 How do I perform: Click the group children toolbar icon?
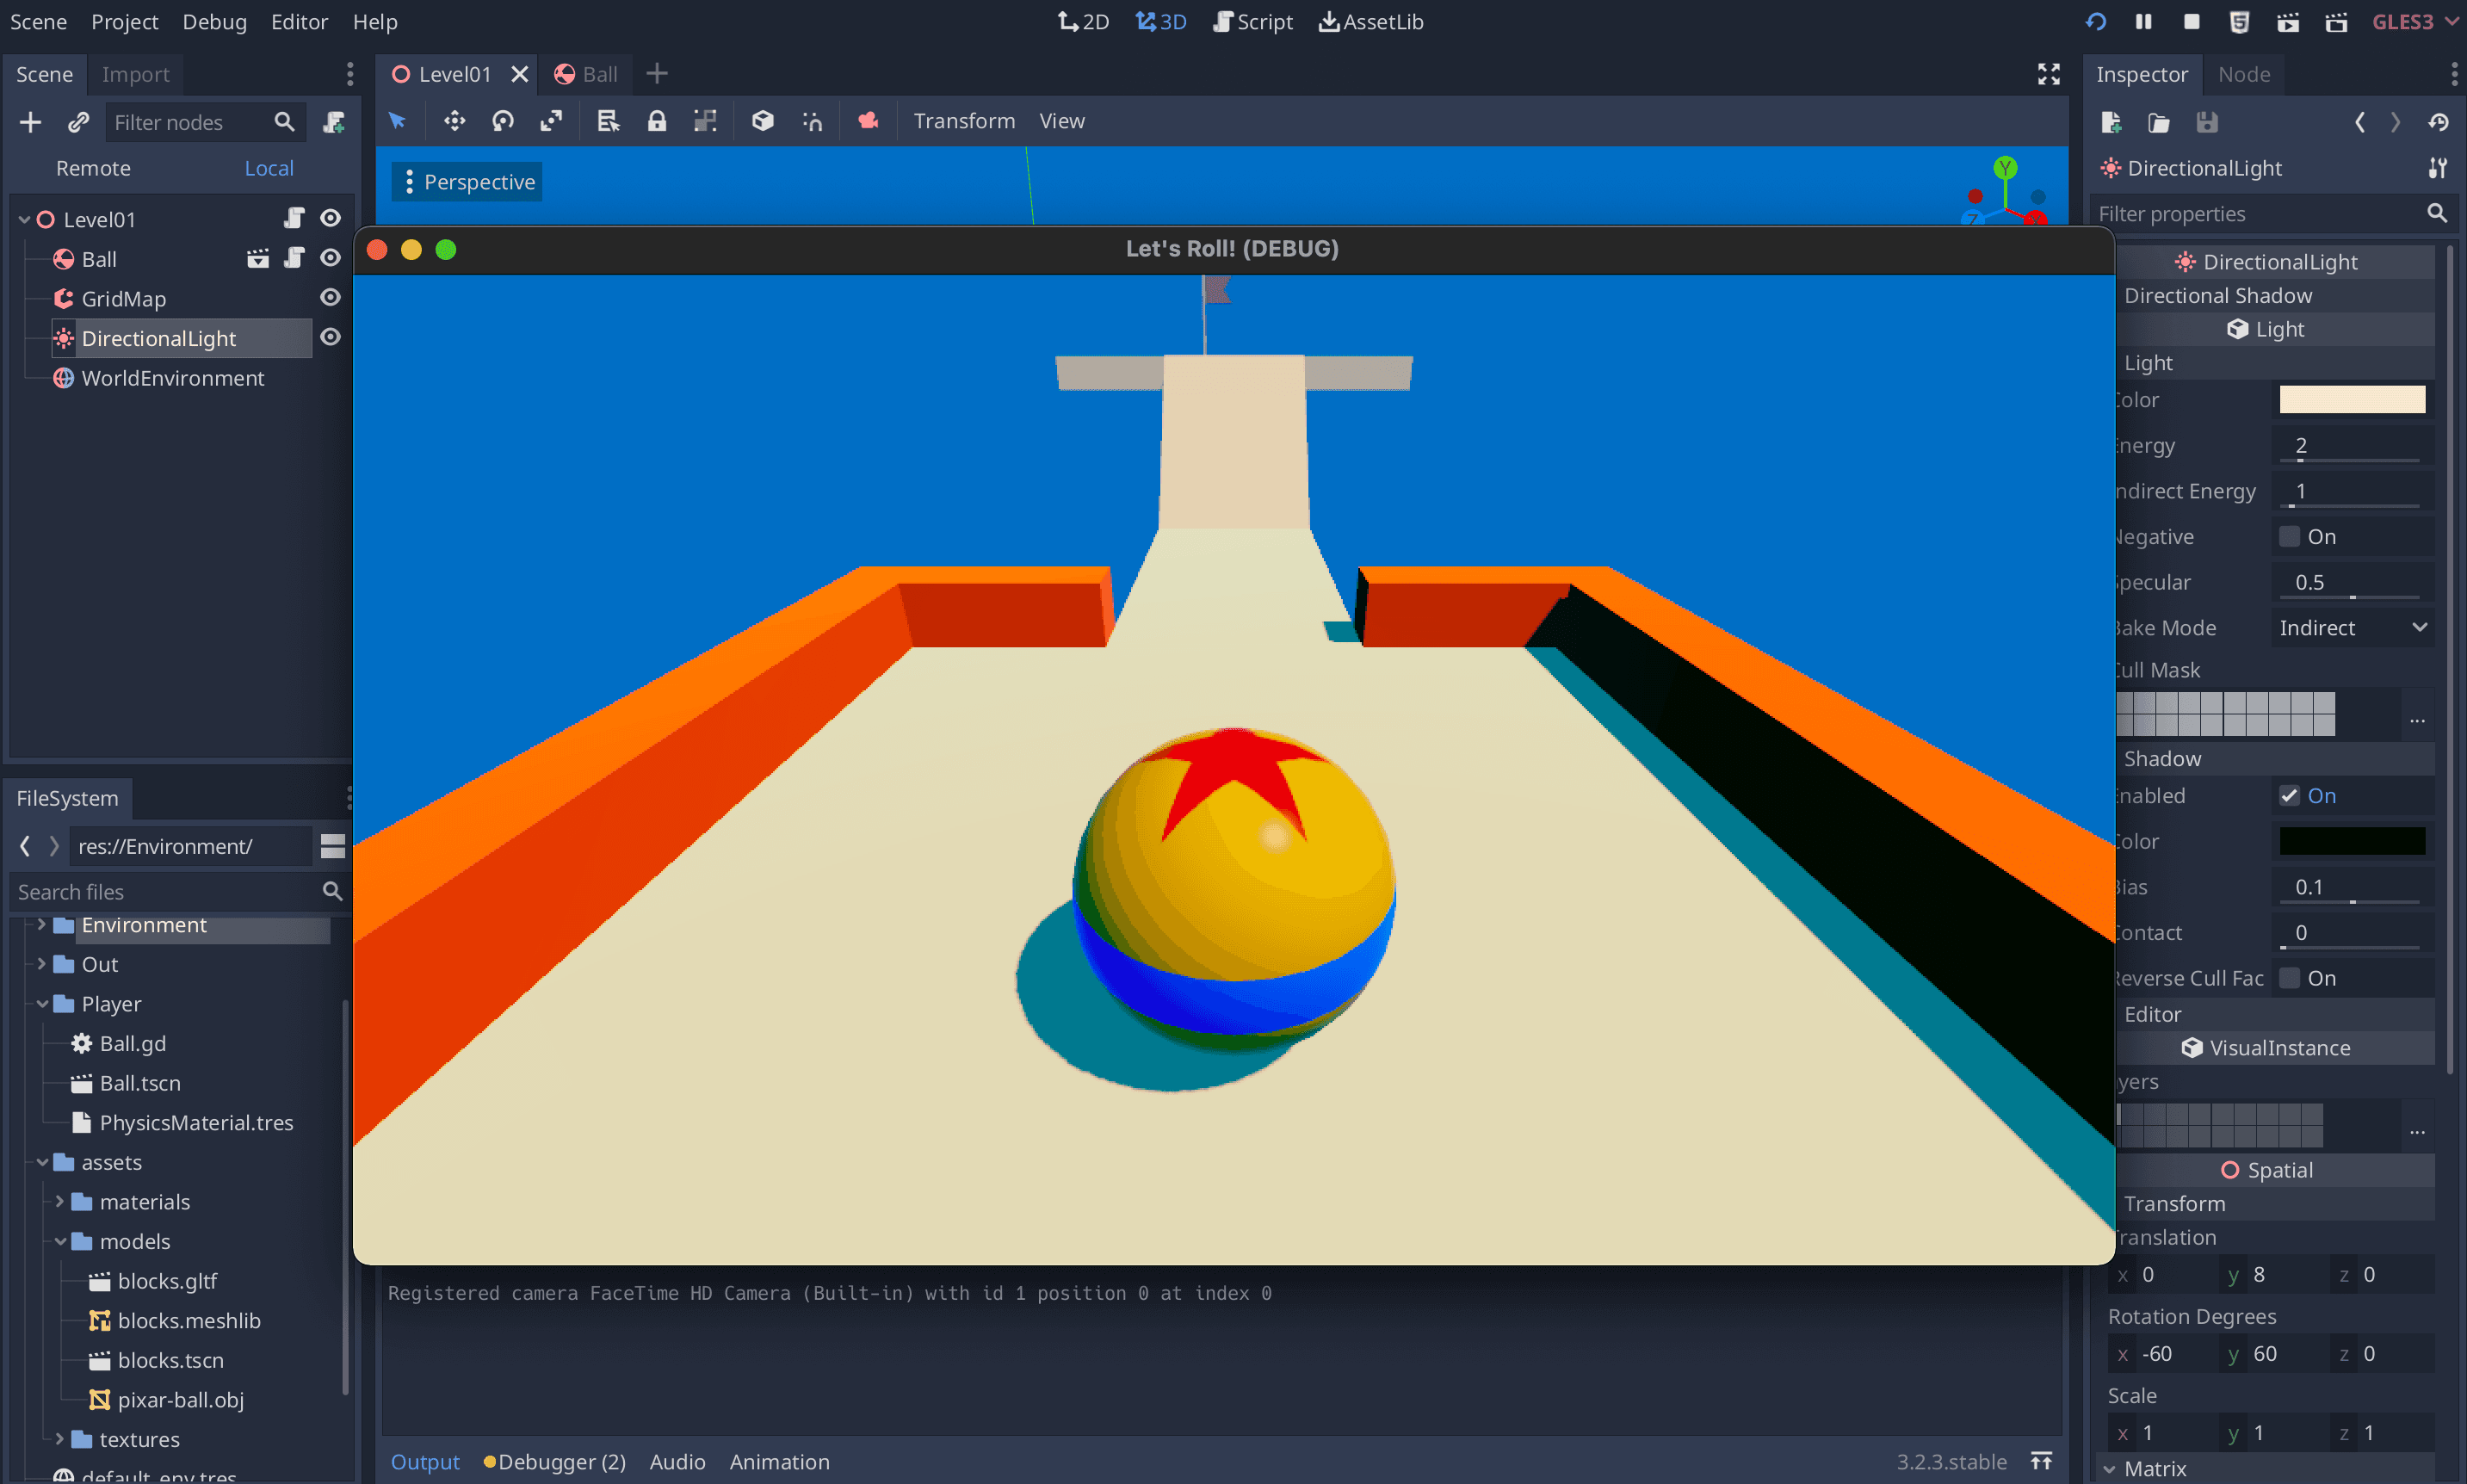[705, 121]
